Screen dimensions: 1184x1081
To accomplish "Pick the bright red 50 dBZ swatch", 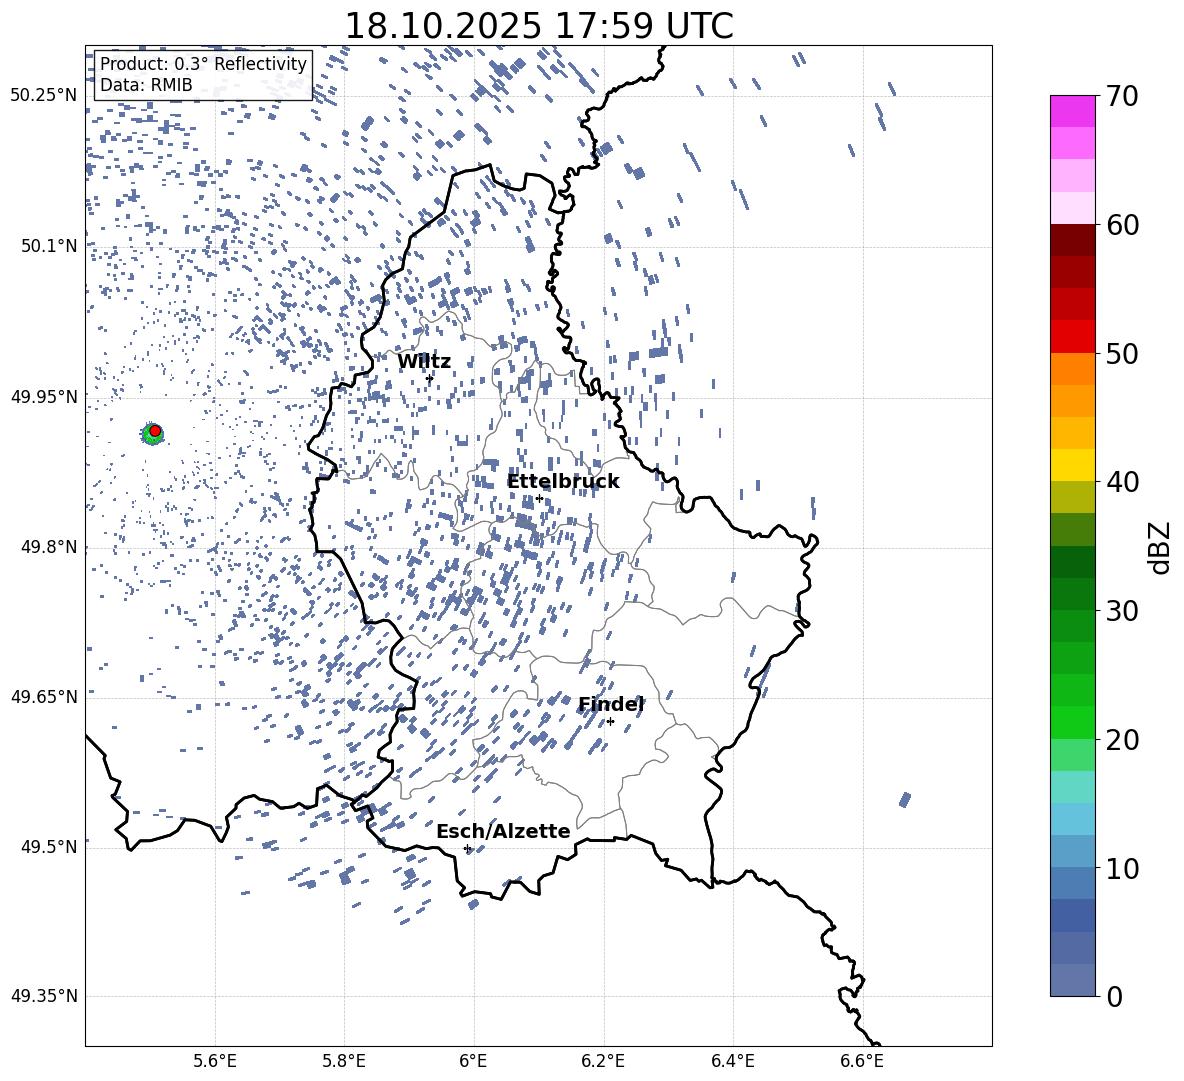I will 1072,336.
